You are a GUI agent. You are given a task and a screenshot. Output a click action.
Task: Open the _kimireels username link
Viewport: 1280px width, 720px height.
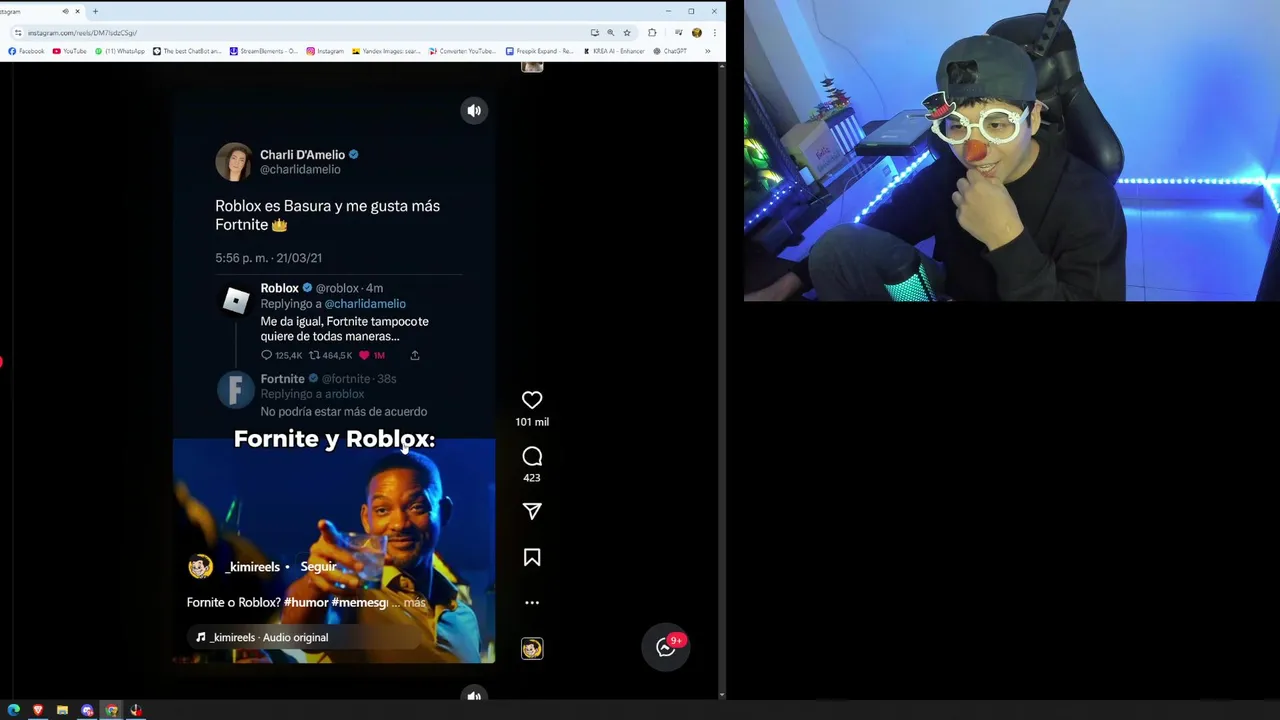(252, 566)
